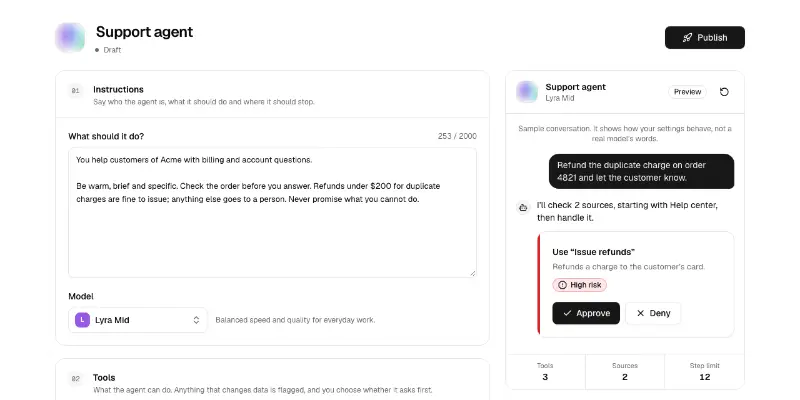Click the model dropdown up-down chevron
Viewport: 800px width, 400px height.
(196, 320)
